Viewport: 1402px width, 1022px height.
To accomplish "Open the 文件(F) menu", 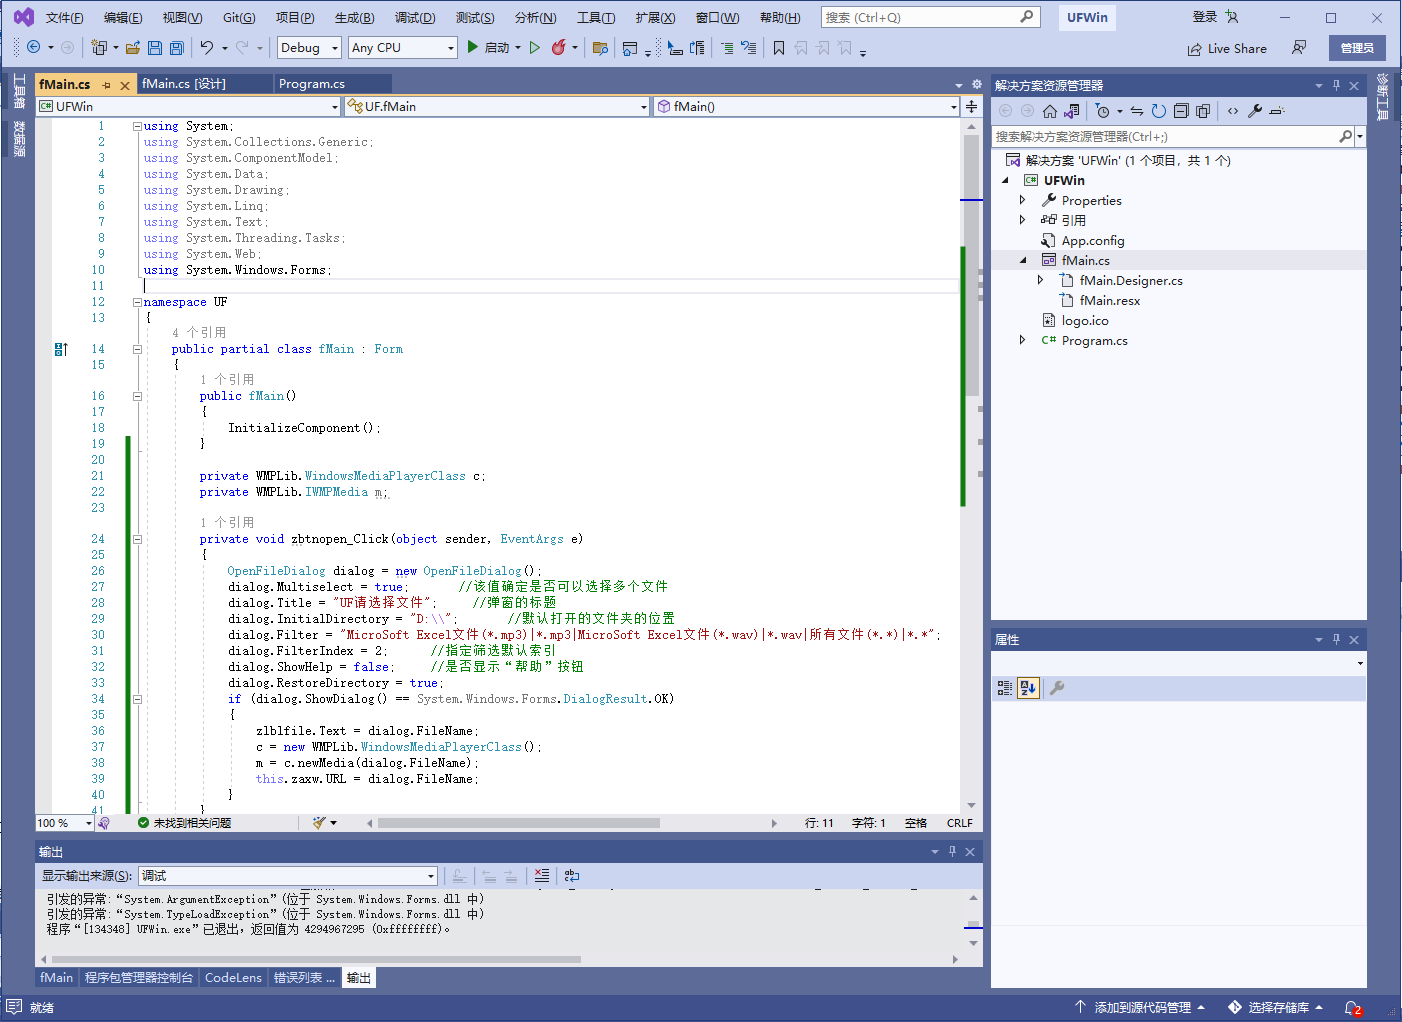I will pyautogui.click(x=64, y=17).
